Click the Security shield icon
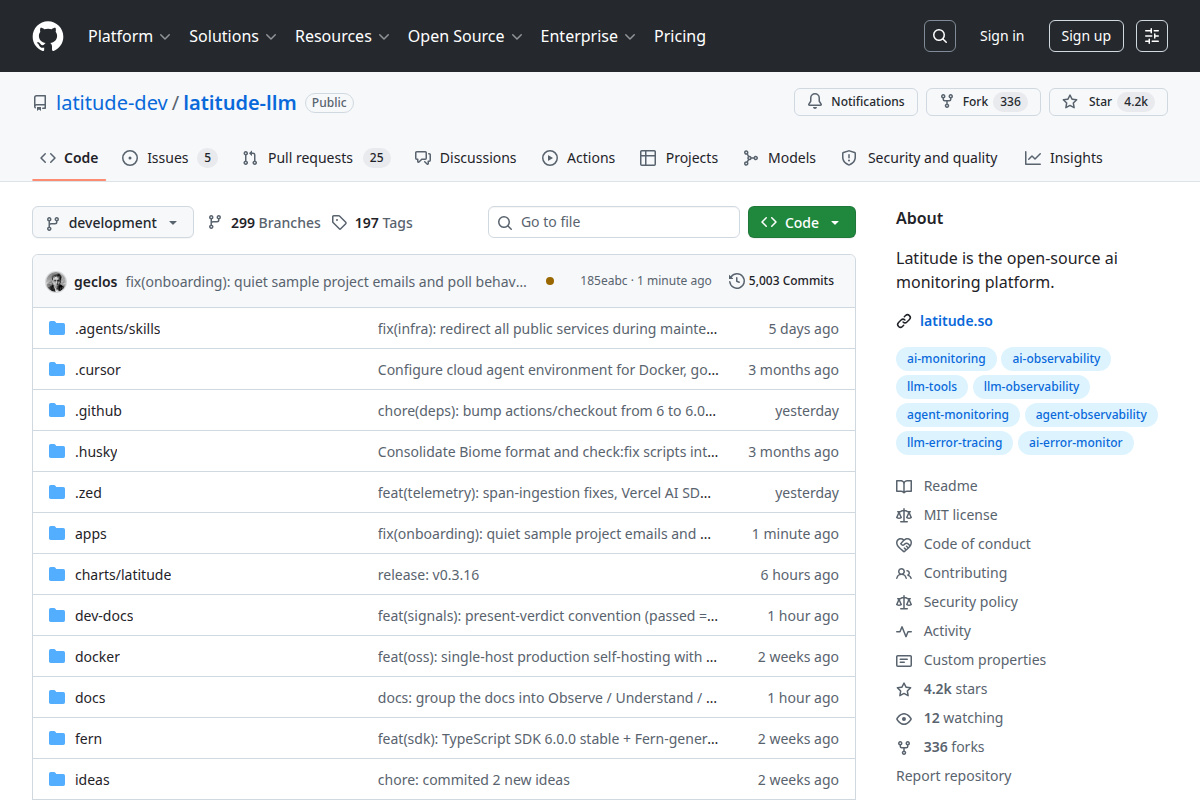Viewport: 1200px width, 800px height. (849, 158)
